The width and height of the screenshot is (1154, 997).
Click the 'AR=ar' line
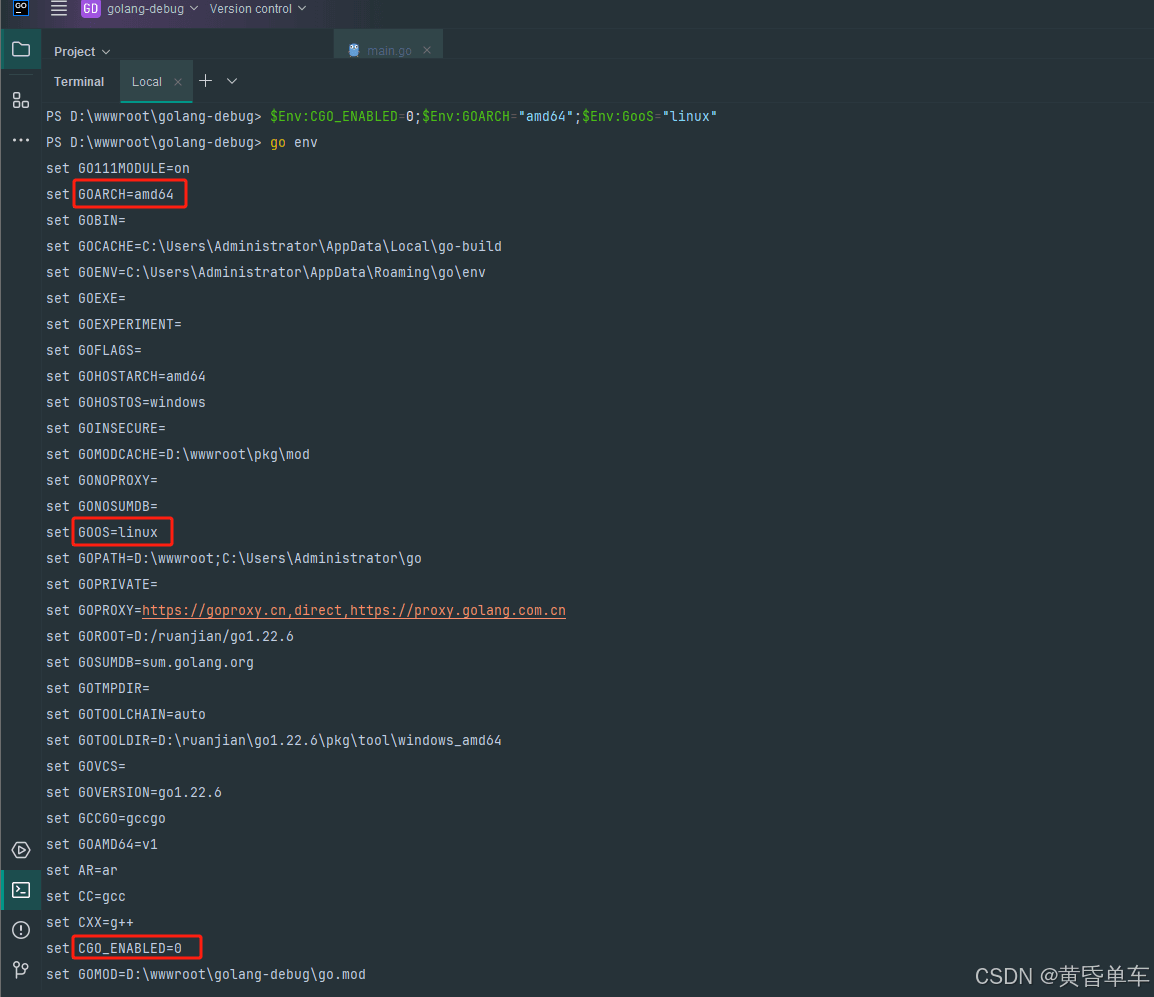(82, 870)
